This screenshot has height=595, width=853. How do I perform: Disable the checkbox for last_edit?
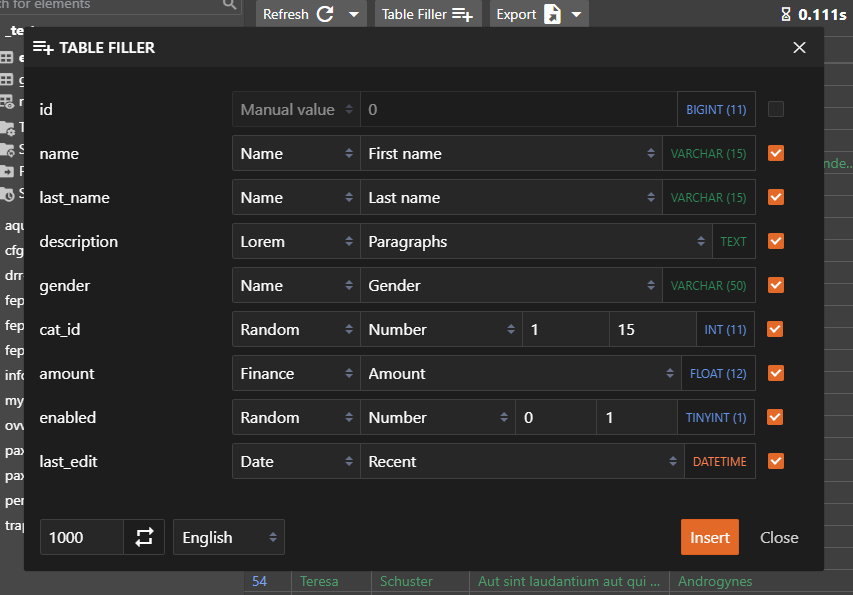(x=775, y=461)
